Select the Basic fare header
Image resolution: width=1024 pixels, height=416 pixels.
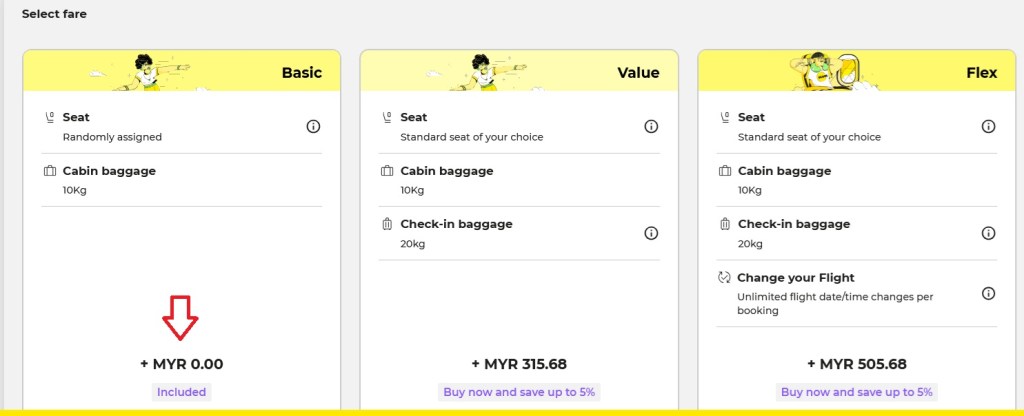click(x=301, y=73)
